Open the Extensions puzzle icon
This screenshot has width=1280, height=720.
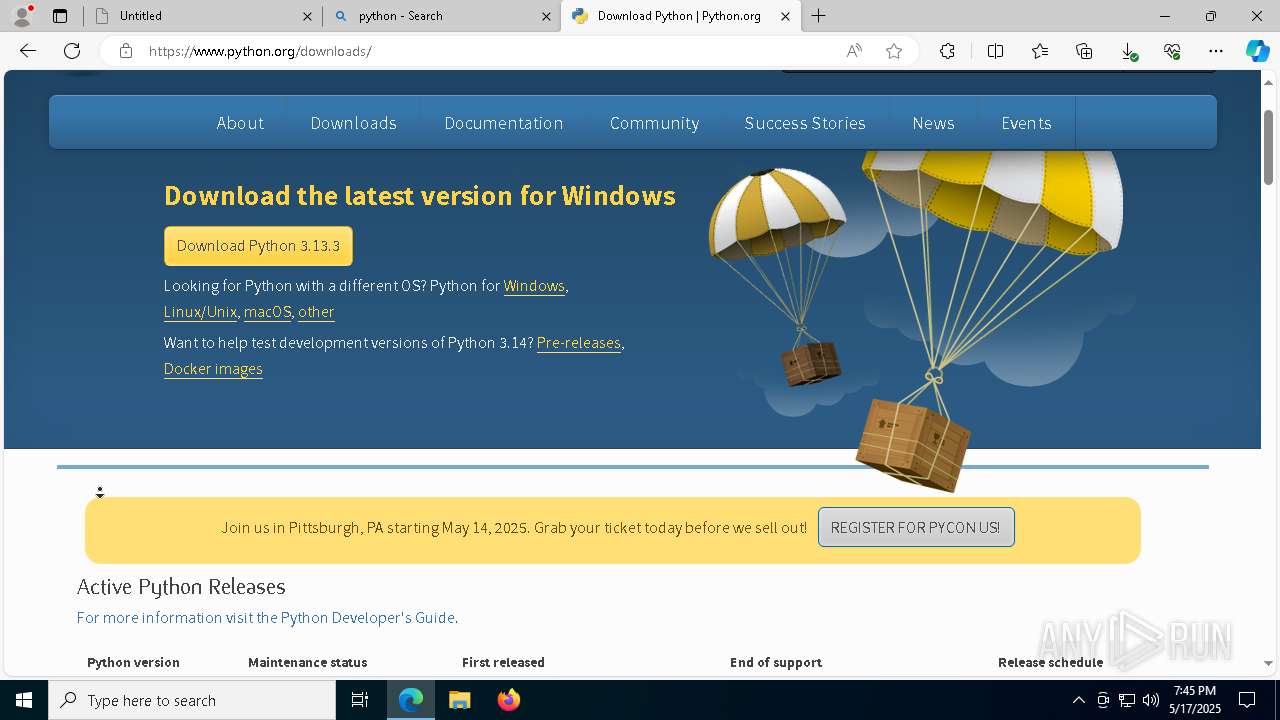click(x=947, y=51)
